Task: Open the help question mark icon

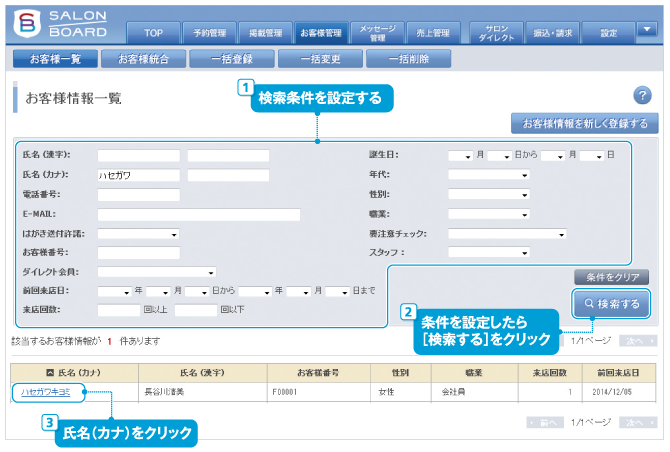Action: coord(643,95)
